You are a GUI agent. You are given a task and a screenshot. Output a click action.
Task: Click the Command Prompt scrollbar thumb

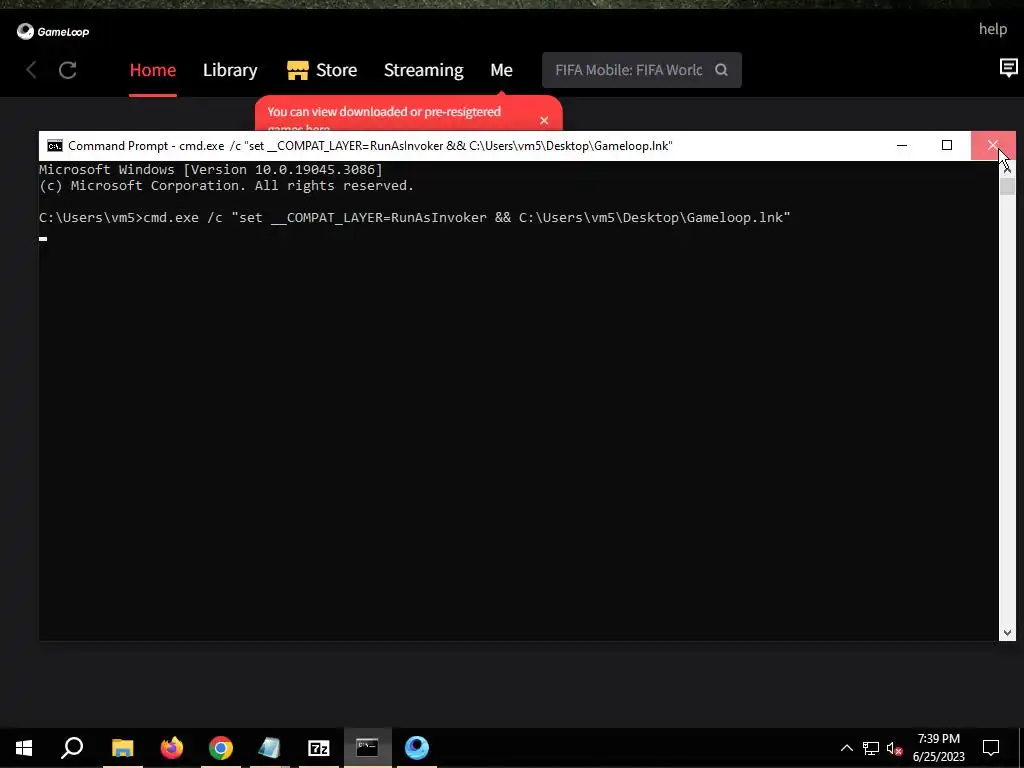[1007, 185]
